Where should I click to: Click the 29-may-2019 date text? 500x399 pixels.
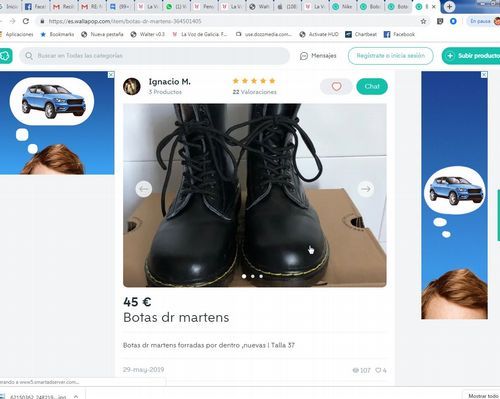click(143, 370)
